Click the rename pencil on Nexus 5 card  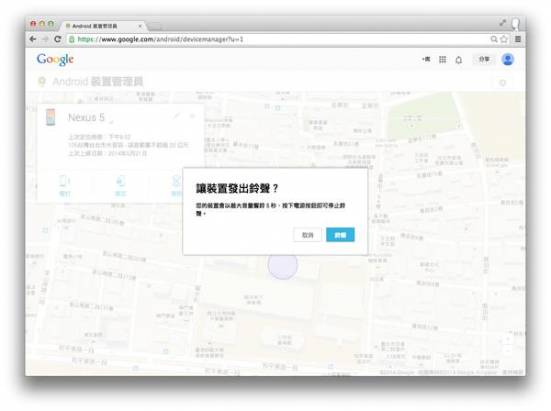coord(177,116)
